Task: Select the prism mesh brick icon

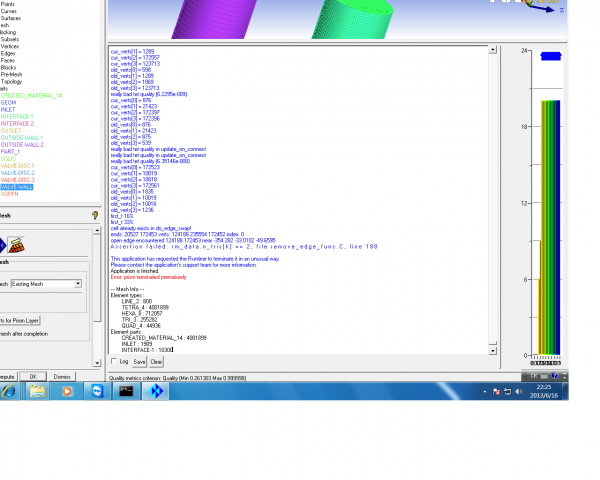Action: pyautogui.click(x=16, y=245)
